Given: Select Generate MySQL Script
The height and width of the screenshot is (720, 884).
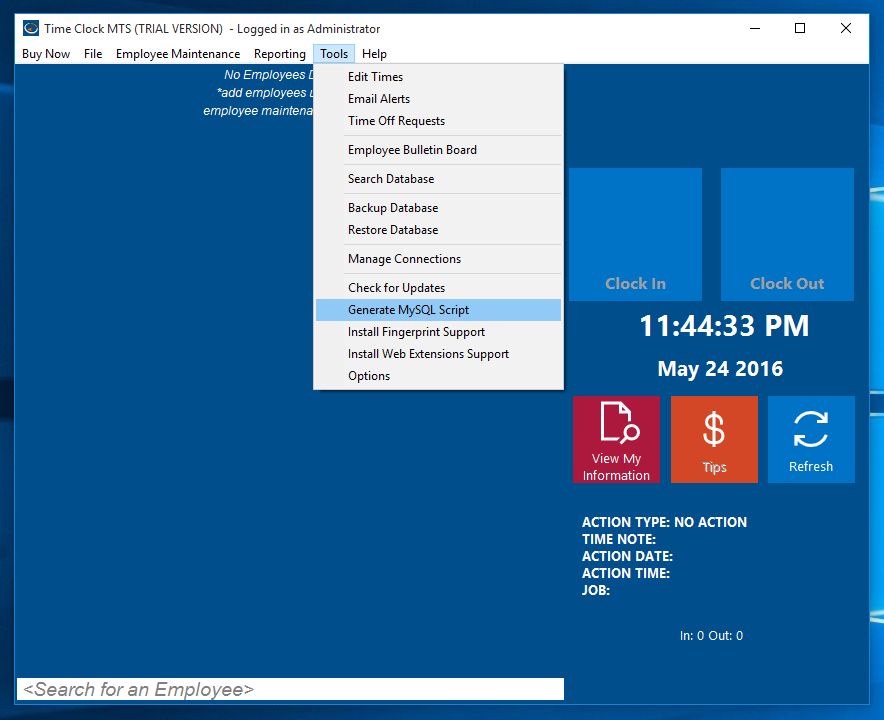Looking at the screenshot, I should [x=439, y=310].
